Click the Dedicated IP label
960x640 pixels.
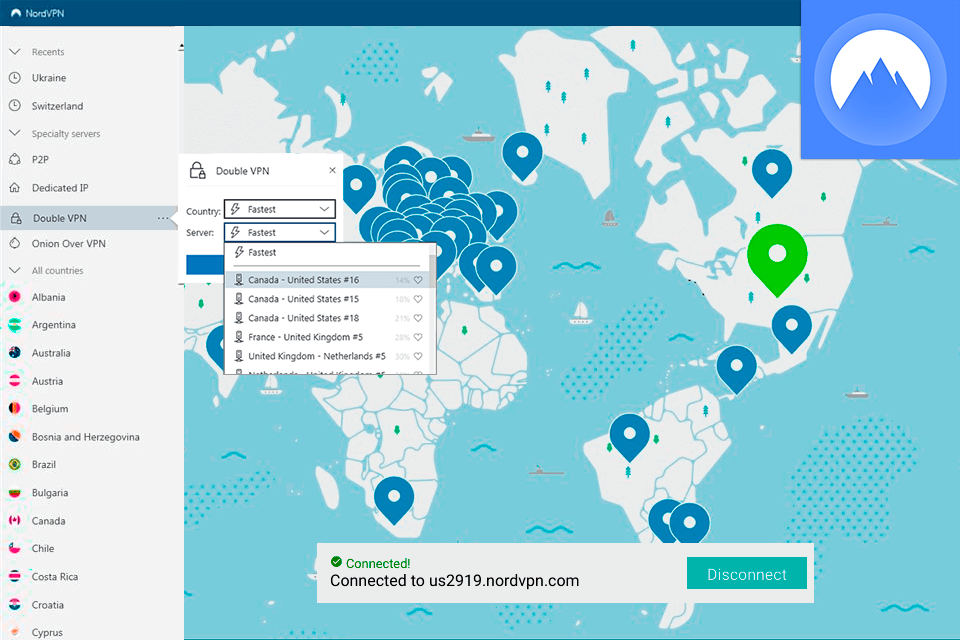[60, 187]
